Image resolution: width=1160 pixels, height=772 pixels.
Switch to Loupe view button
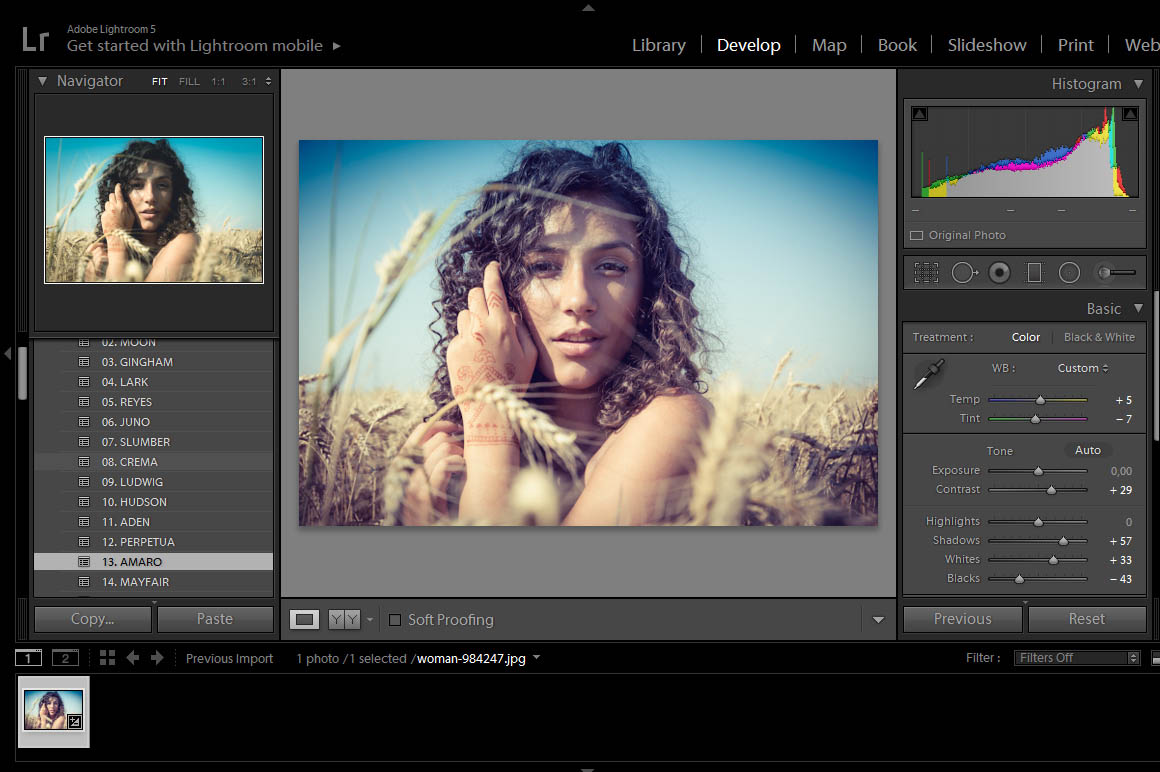click(305, 620)
